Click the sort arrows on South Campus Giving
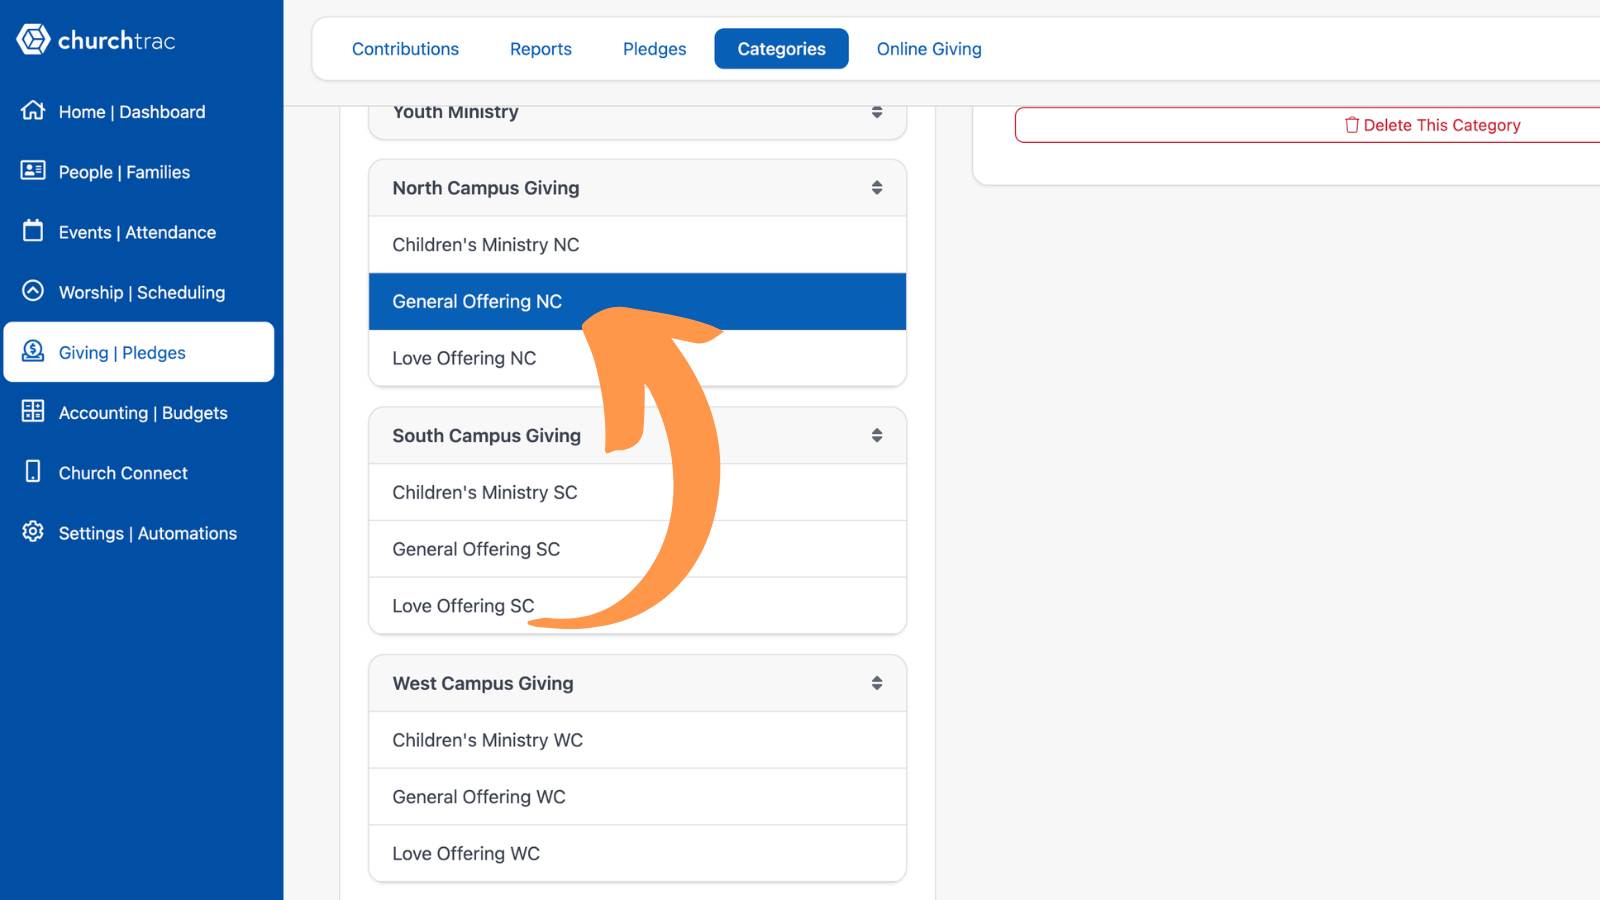 pyautogui.click(x=877, y=436)
